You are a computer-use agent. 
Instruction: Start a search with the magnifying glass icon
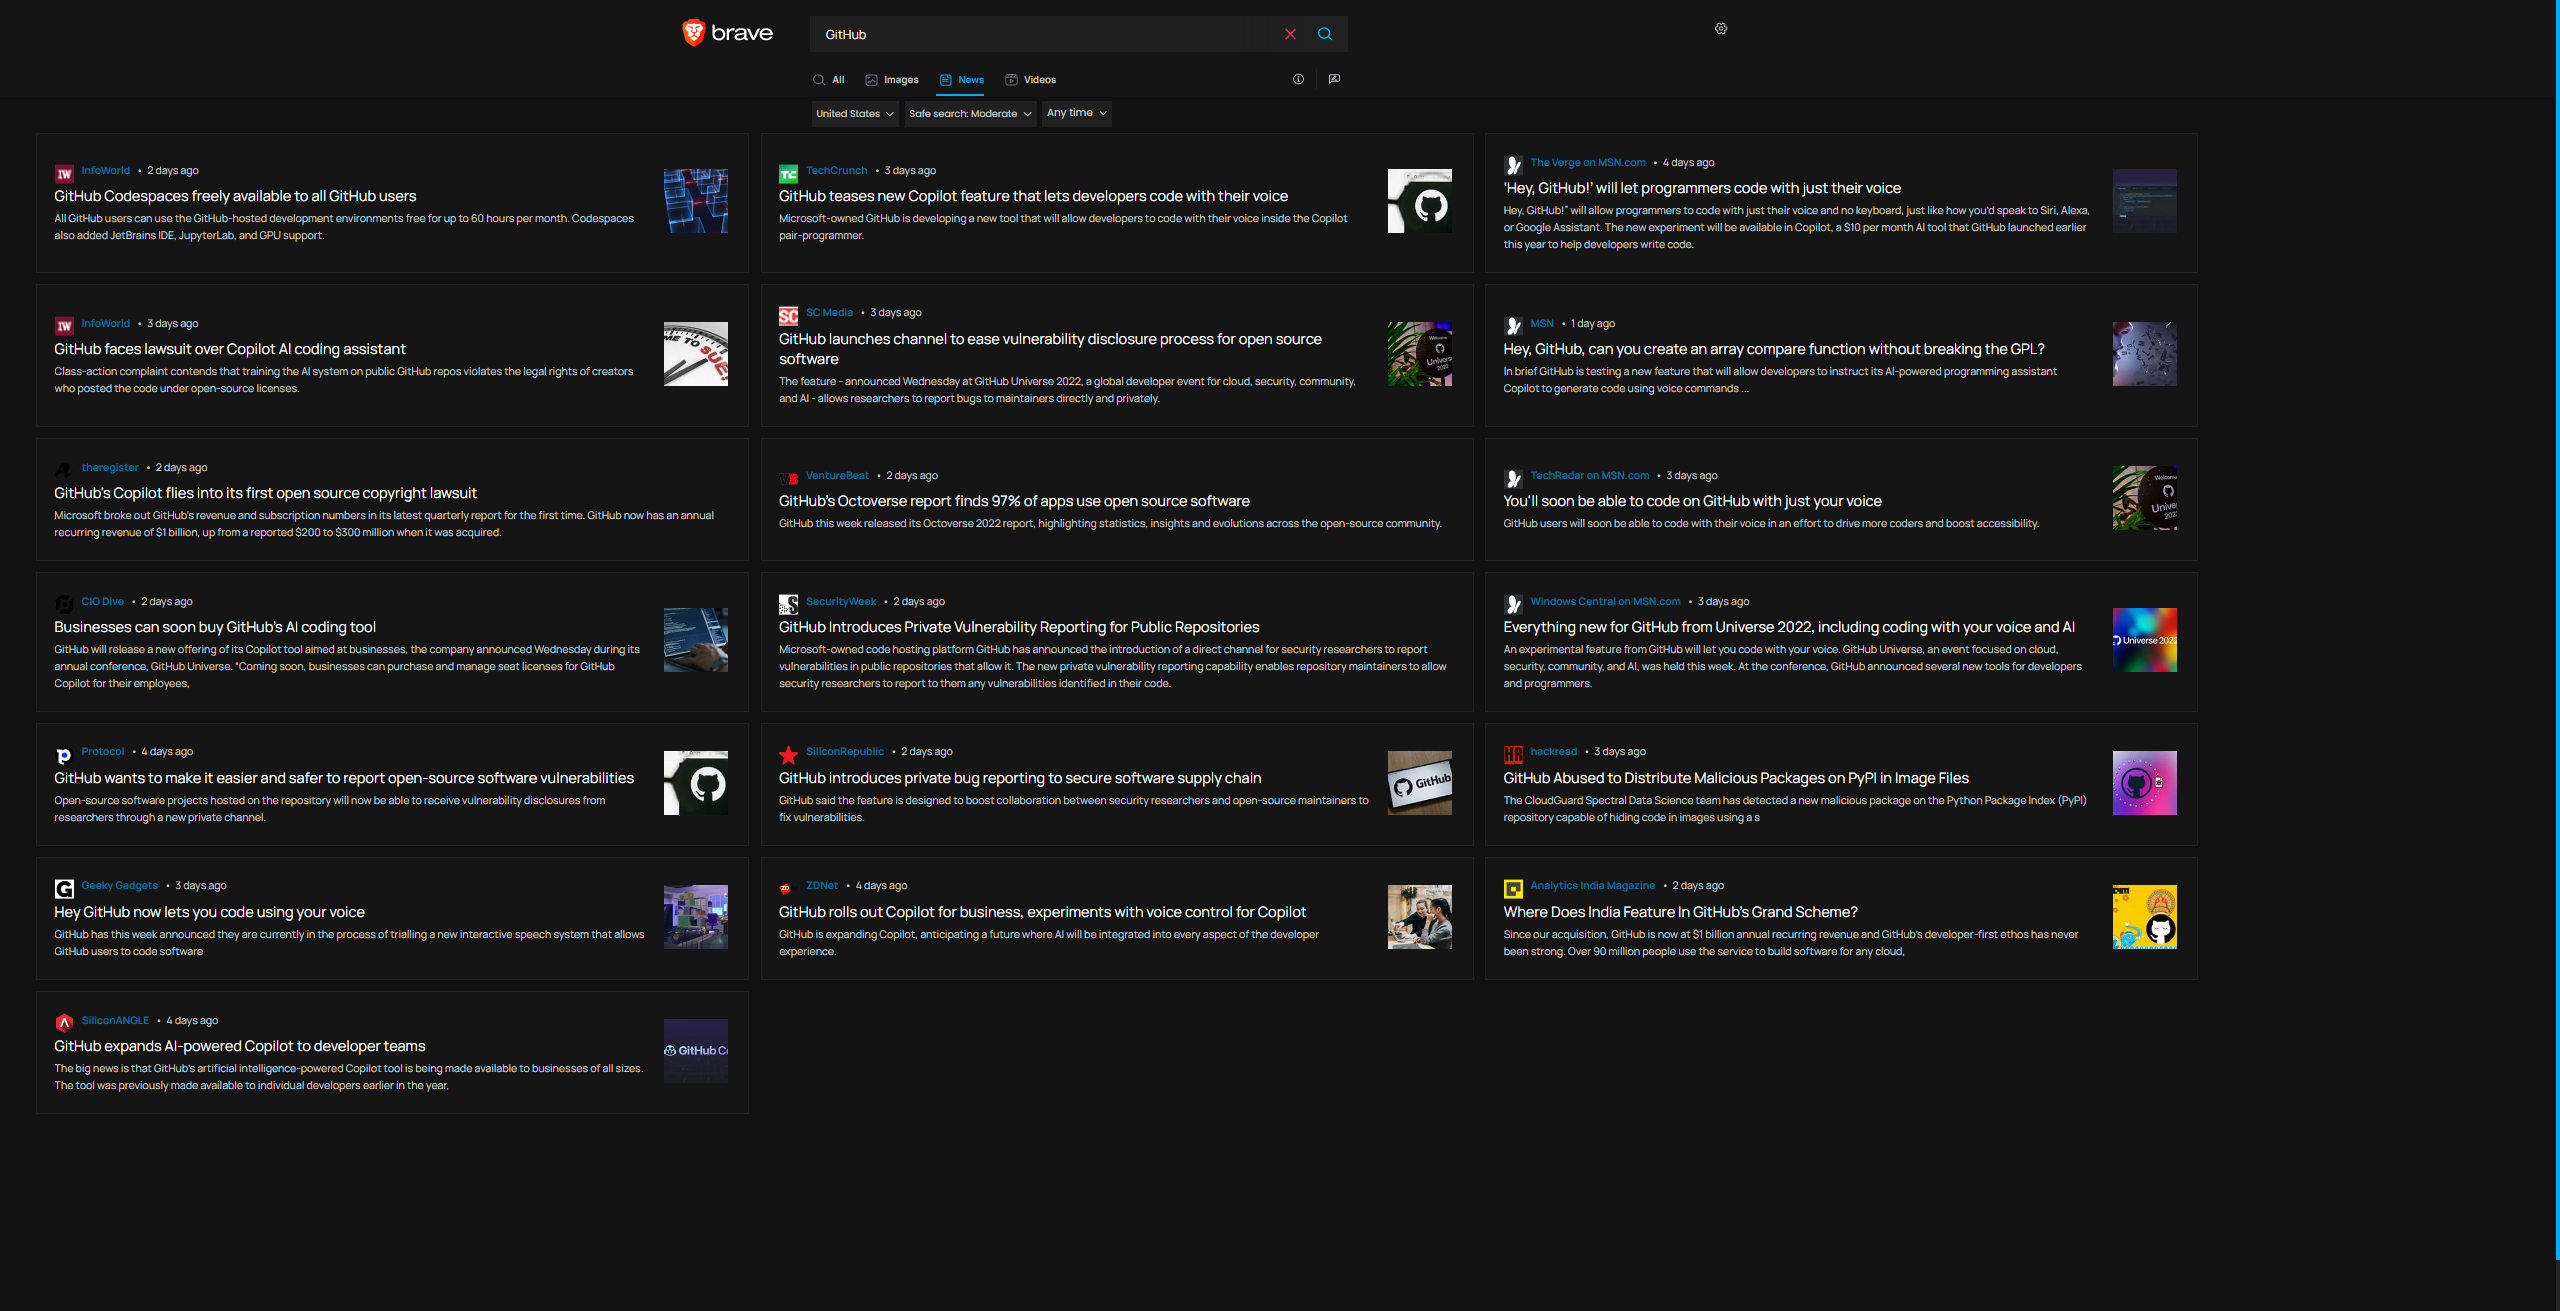click(x=1325, y=33)
